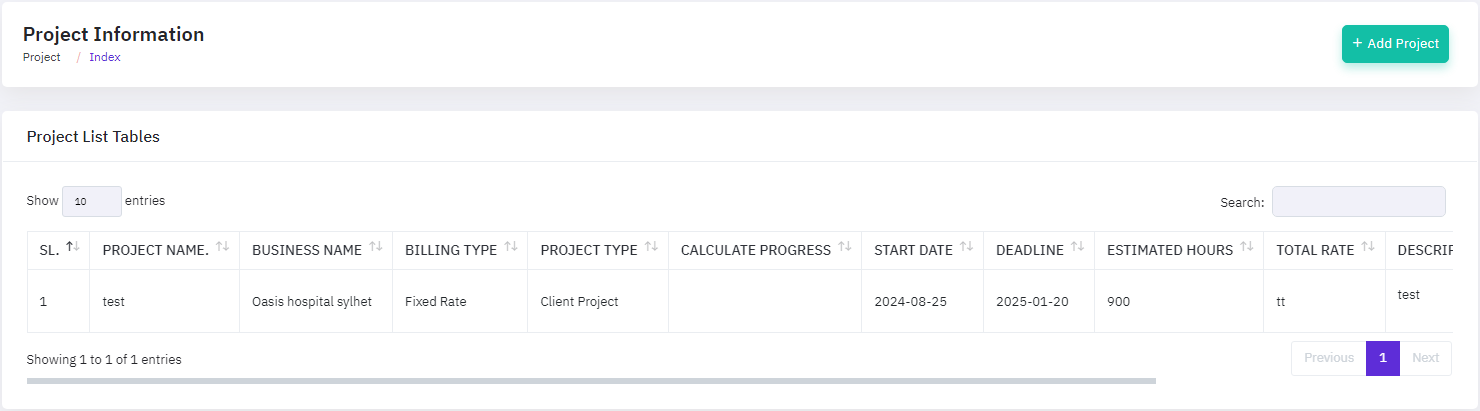Toggle Project Type sort order icon

point(651,247)
